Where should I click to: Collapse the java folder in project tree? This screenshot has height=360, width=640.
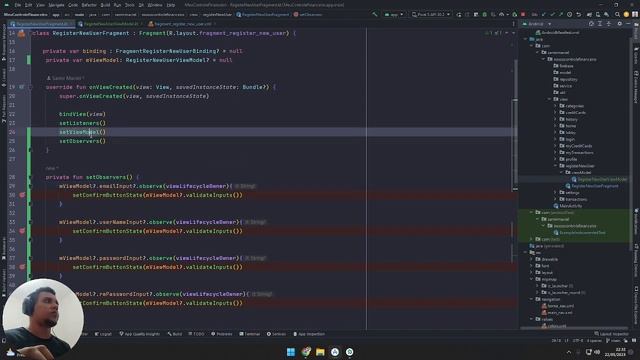526,39
